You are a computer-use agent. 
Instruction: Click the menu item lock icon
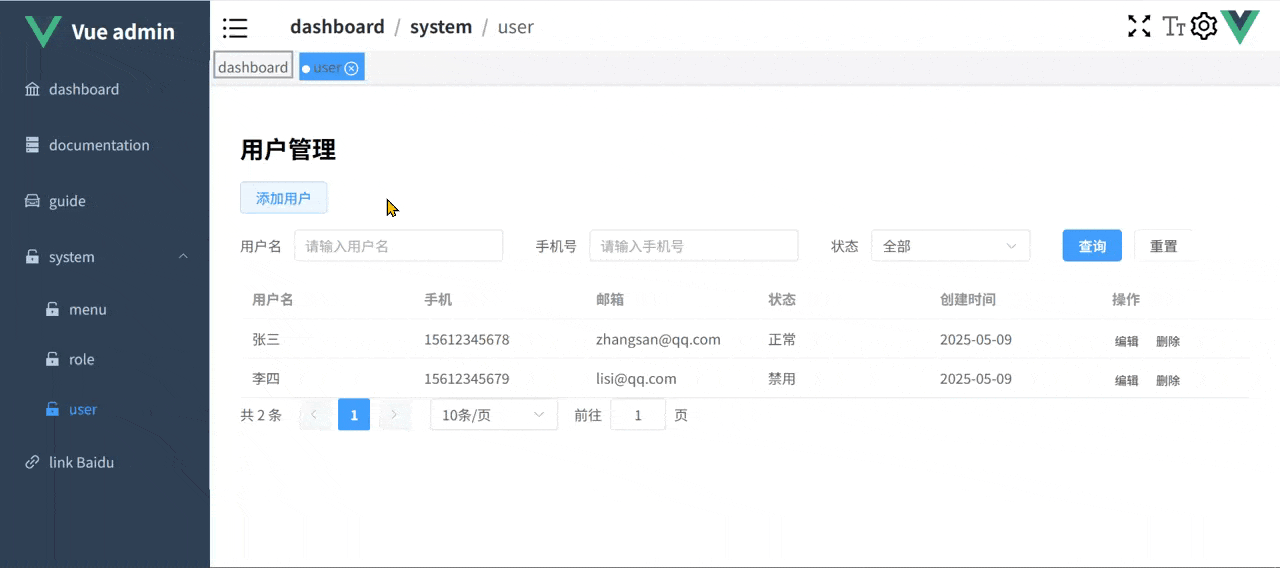click(x=52, y=310)
